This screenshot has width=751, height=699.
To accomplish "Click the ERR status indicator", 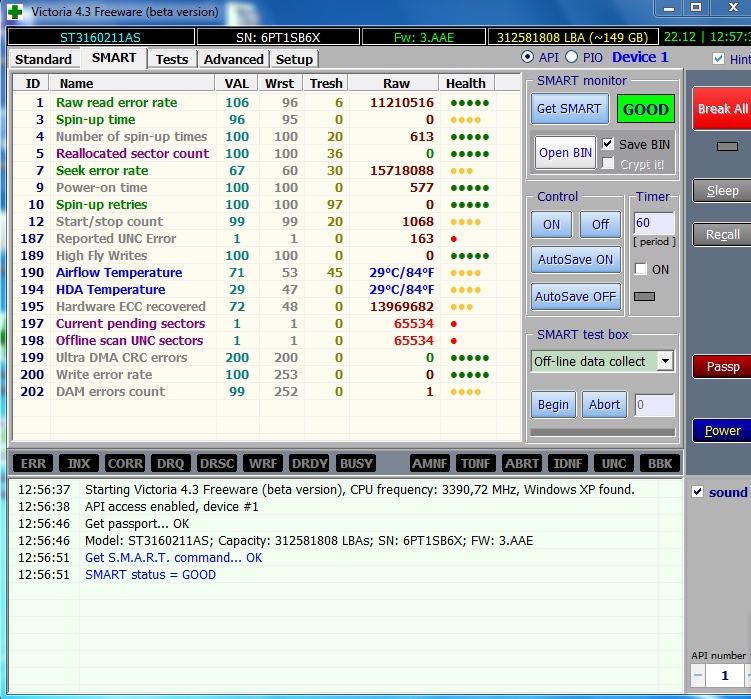I will (x=33, y=463).
